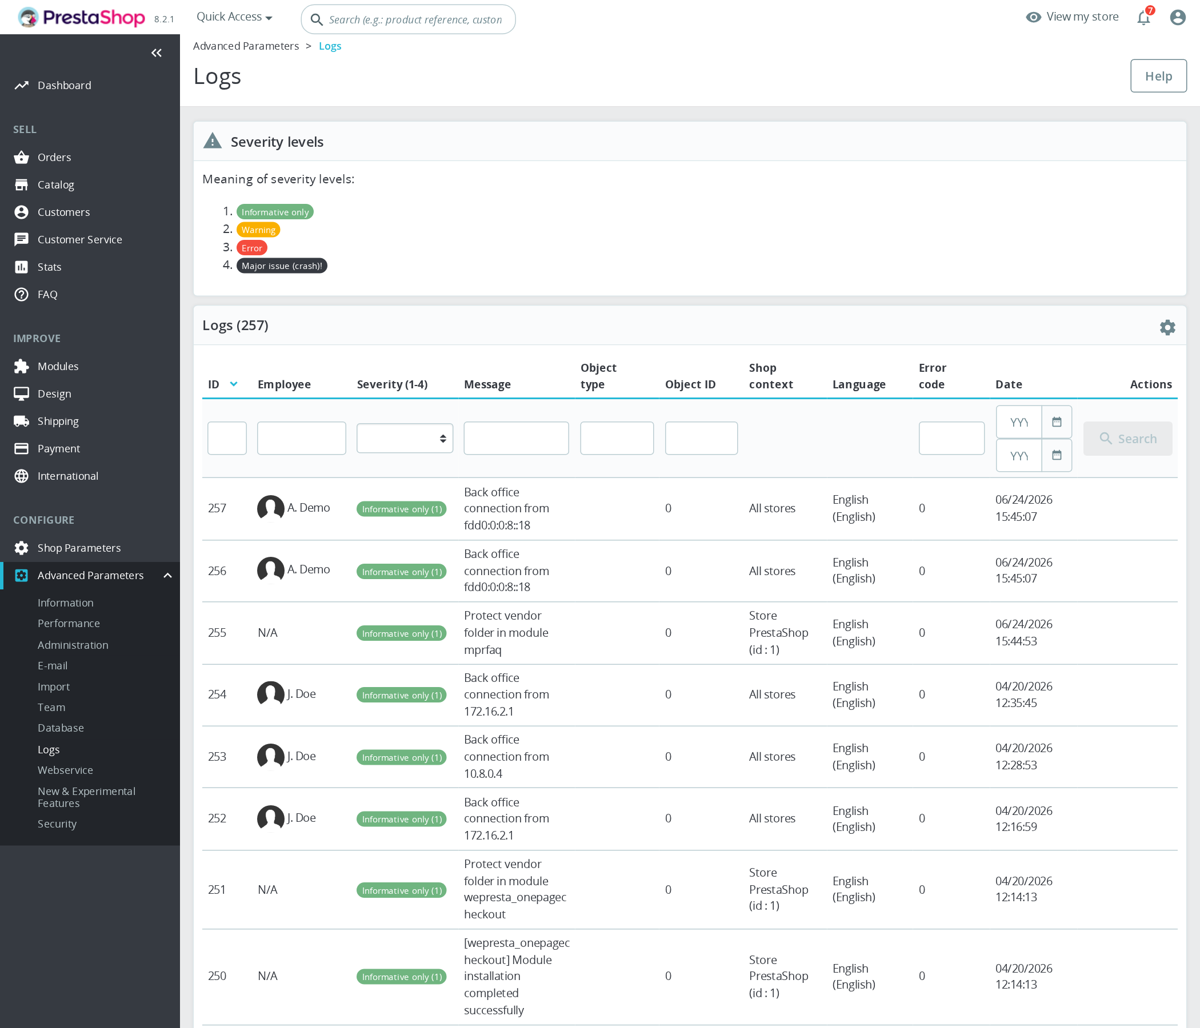The image size is (1200, 1028).
Task: Open the employee profile avatar icon
Action: pos(1178,17)
